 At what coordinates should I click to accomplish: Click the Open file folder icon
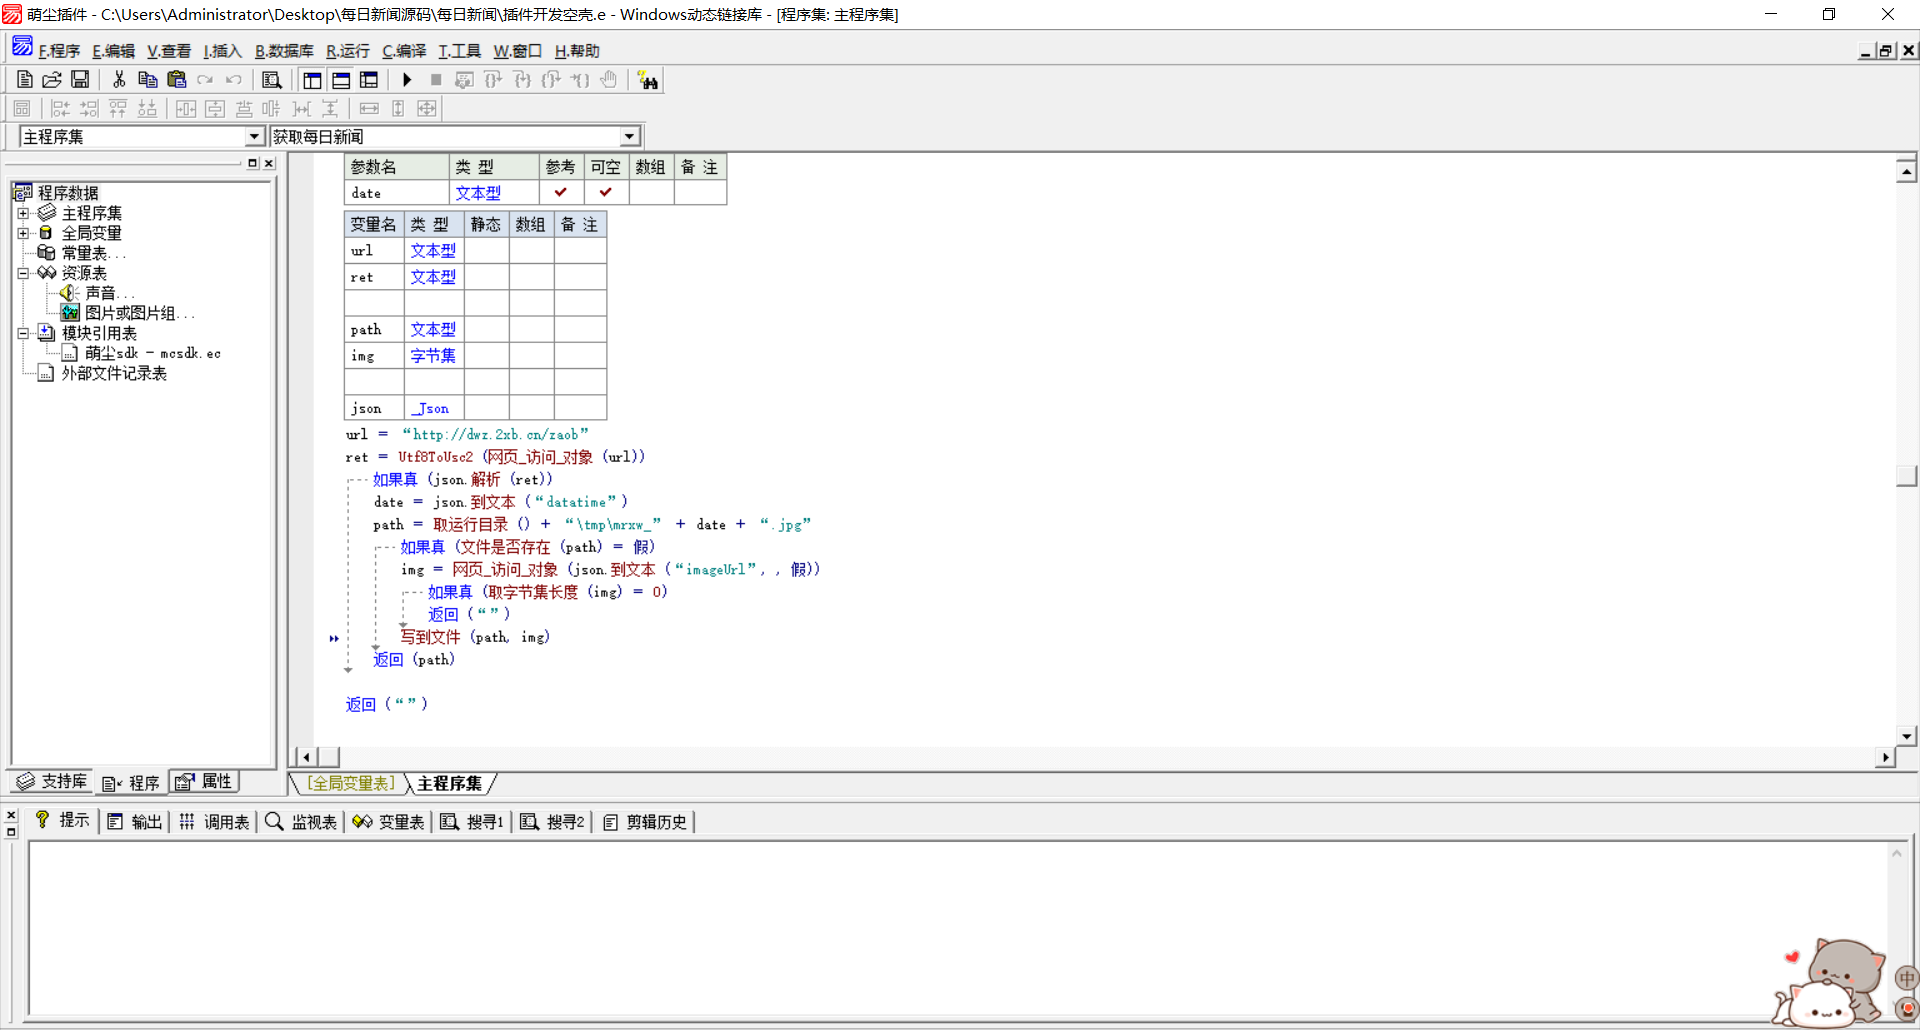click(52, 80)
